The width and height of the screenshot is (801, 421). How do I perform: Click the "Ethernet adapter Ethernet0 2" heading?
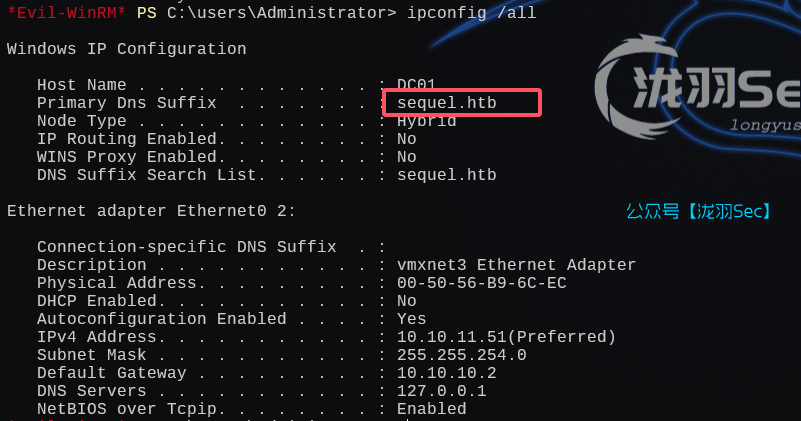pyautogui.click(x=151, y=211)
